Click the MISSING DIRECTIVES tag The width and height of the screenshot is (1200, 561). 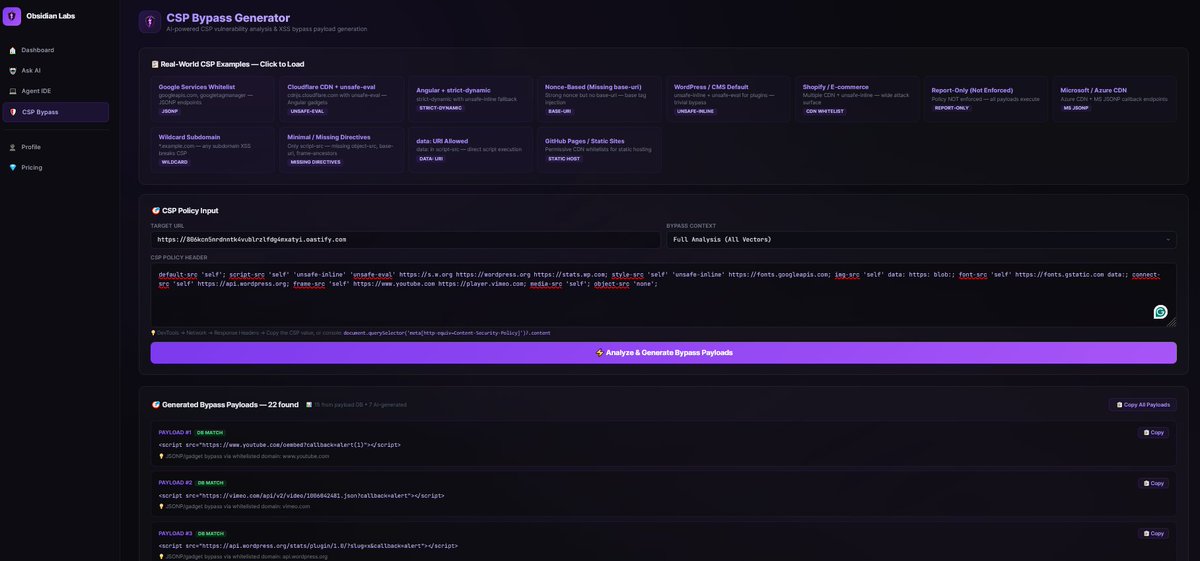(x=315, y=161)
